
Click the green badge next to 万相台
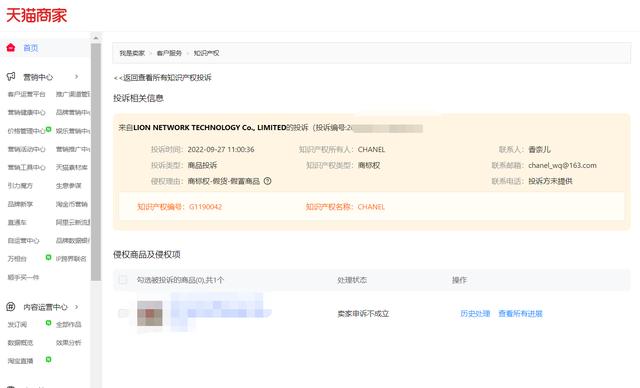click(x=49, y=257)
